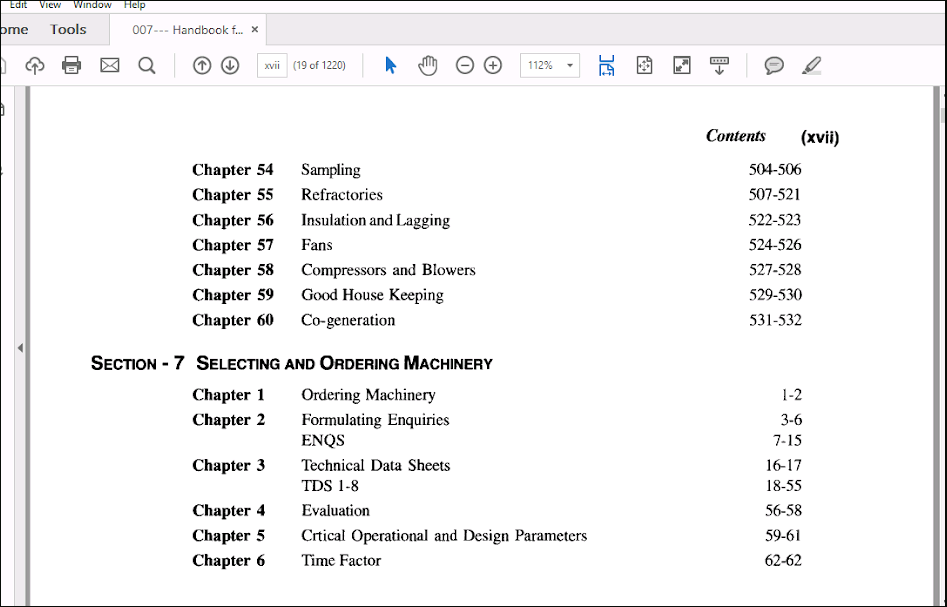Click page range '504-506'

[x=775, y=170]
